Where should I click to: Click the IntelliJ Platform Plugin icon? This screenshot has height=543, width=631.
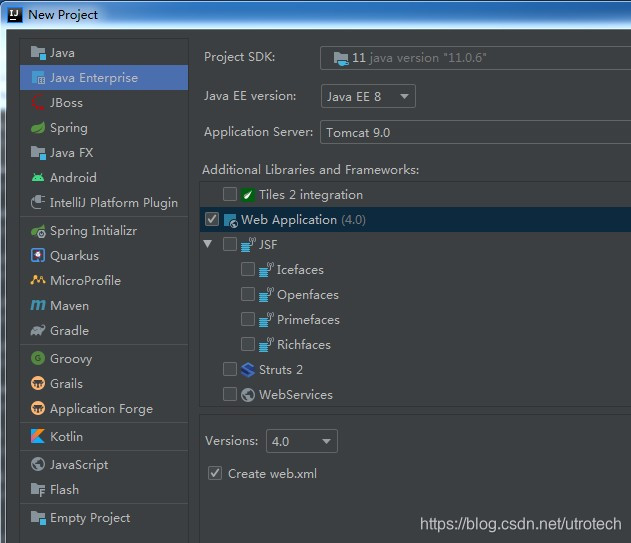(x=38, y=202)
